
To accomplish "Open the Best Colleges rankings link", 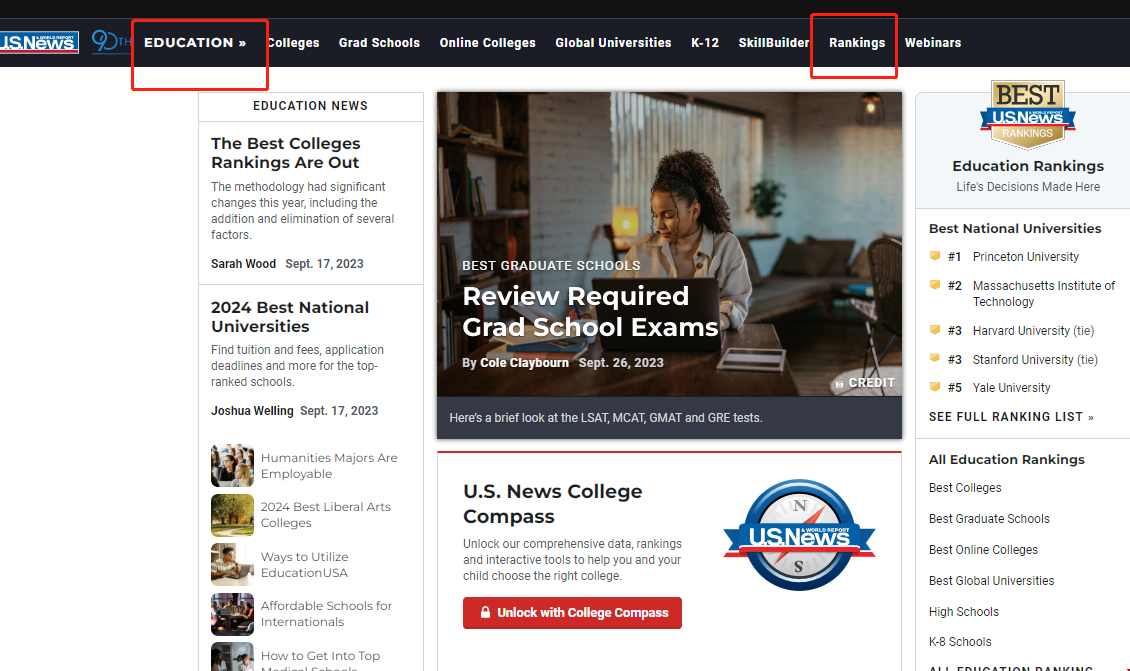I will [965, 488].
